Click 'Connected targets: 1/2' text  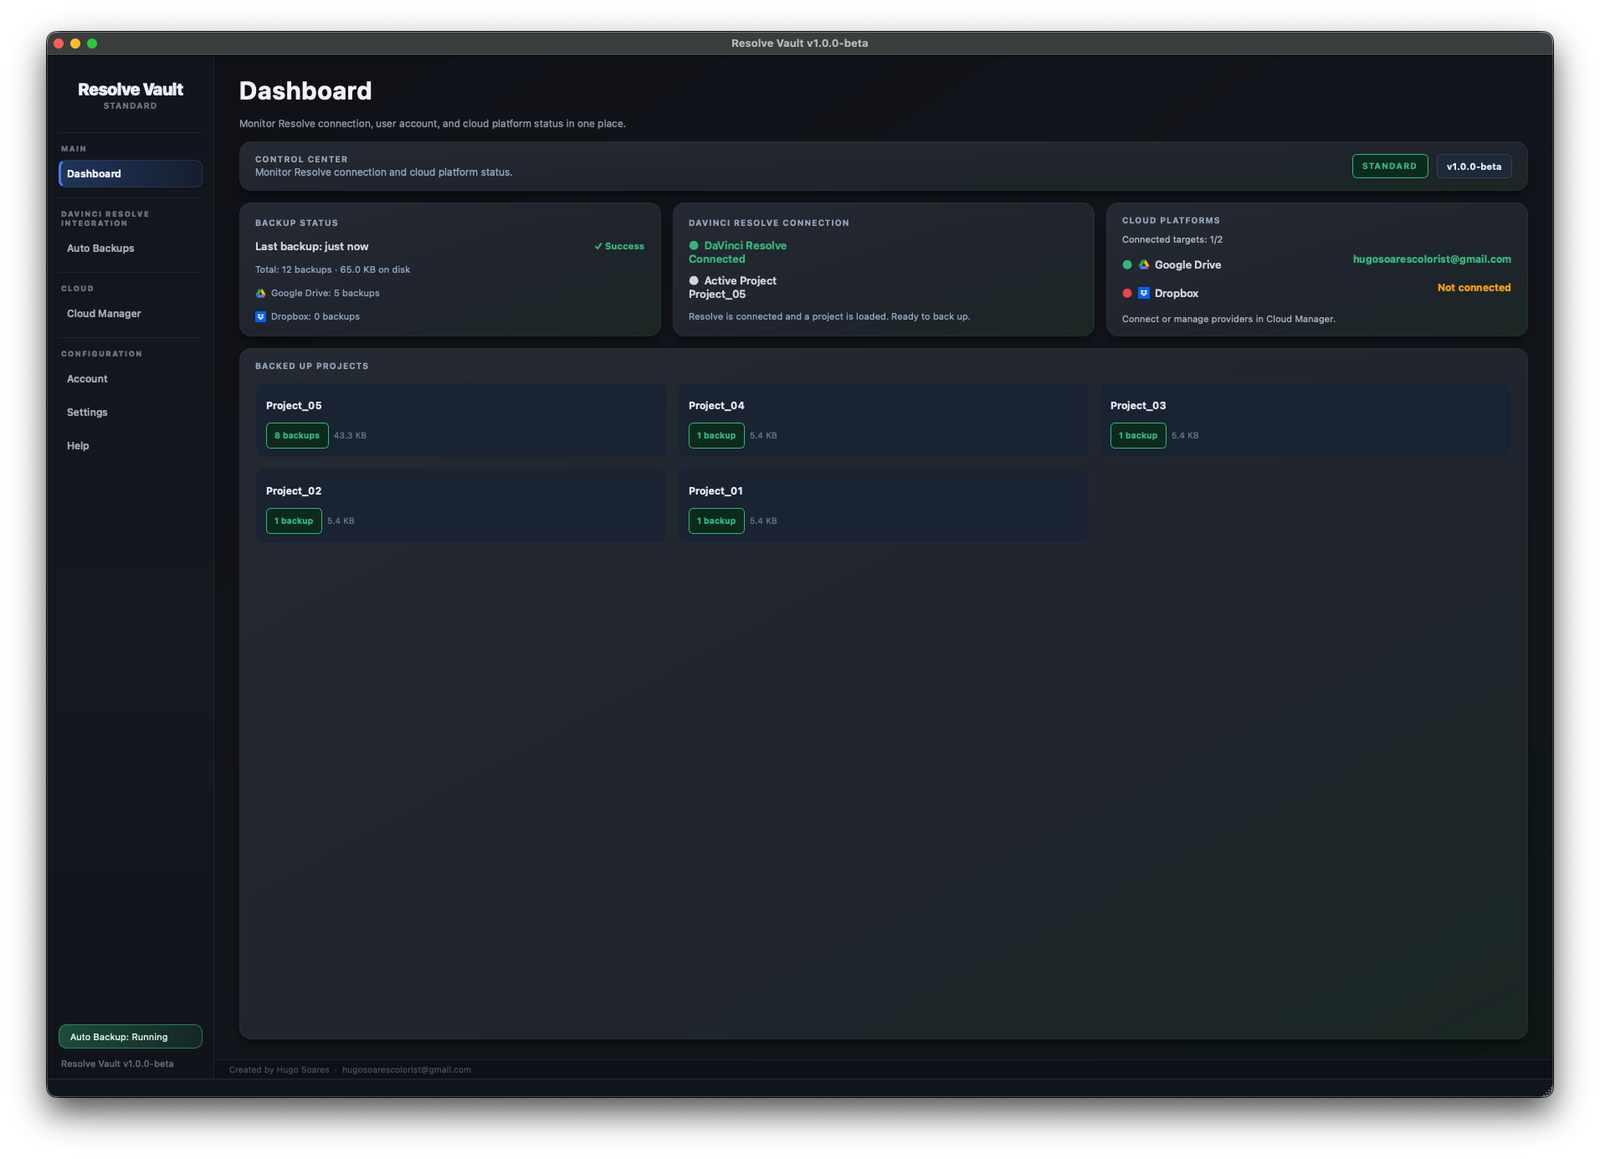point(1172,240)
